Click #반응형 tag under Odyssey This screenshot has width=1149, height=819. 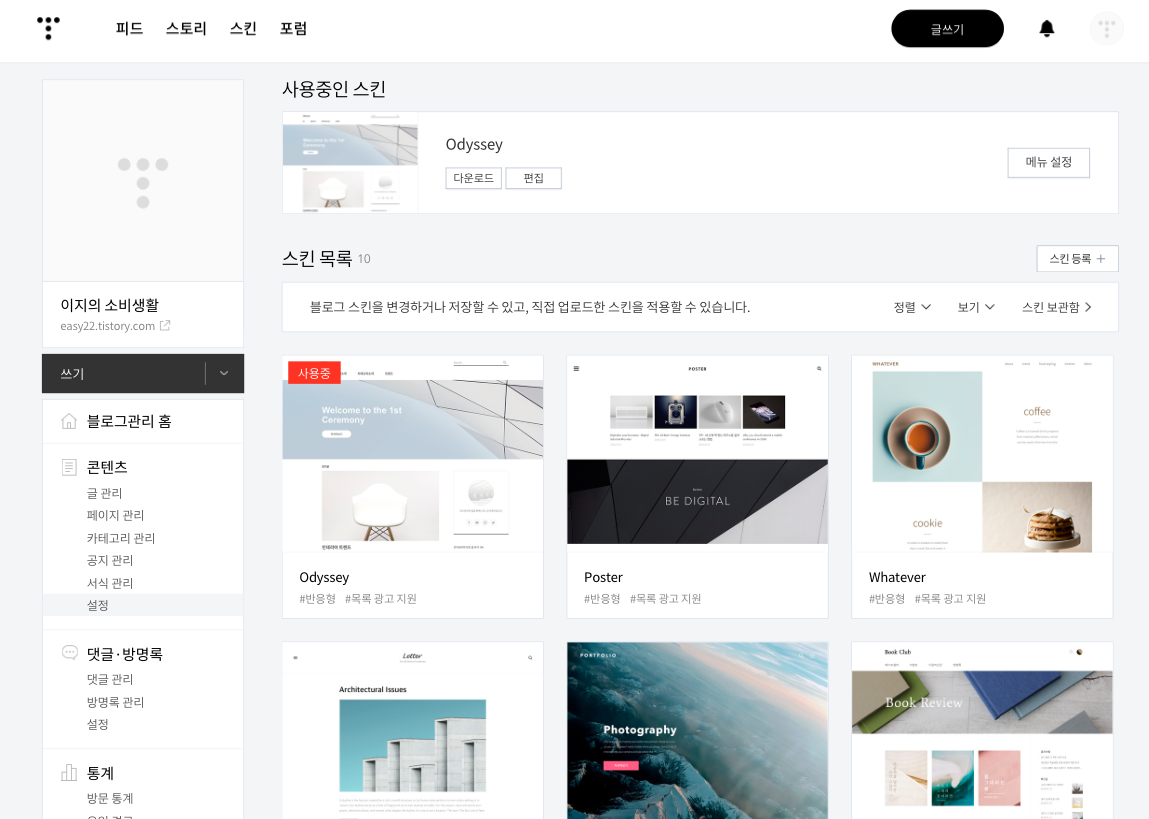pyautogui.click(x=317, y=598)
